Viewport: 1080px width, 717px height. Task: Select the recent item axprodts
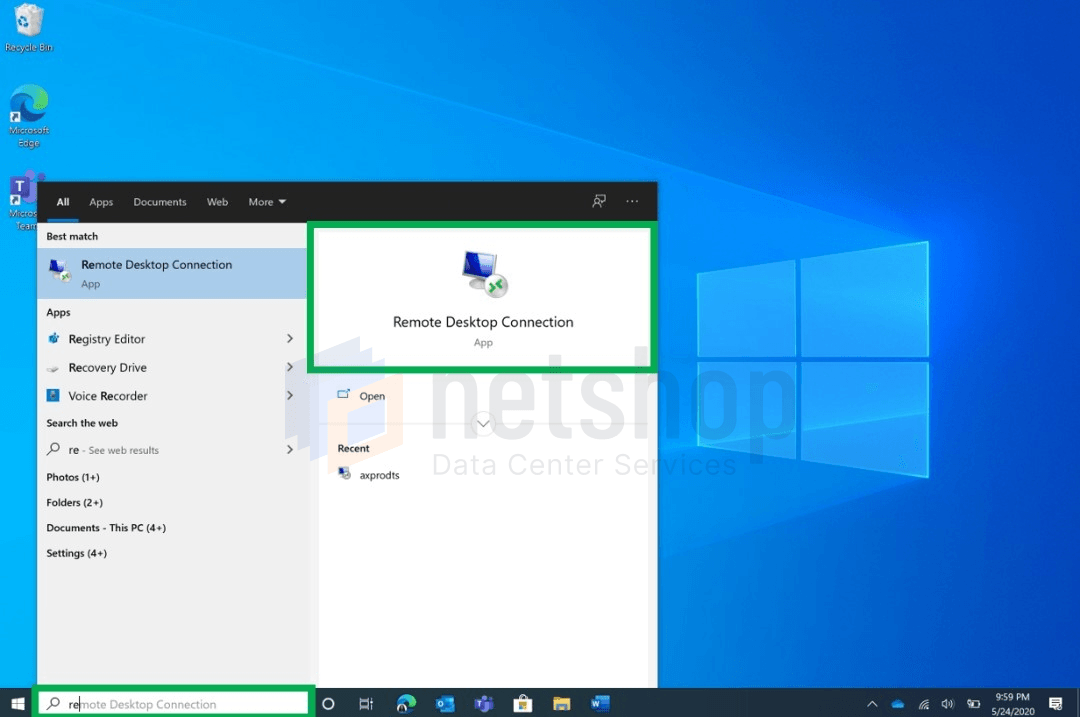(378, 474)
